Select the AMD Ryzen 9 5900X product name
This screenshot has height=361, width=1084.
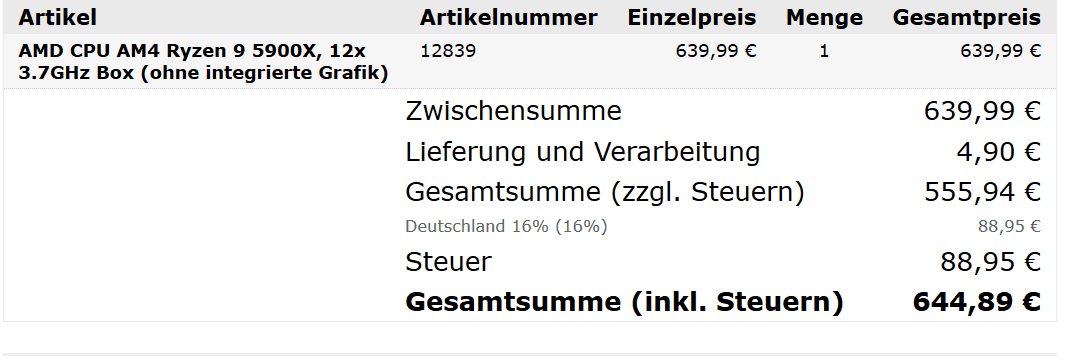coord(203,62)
